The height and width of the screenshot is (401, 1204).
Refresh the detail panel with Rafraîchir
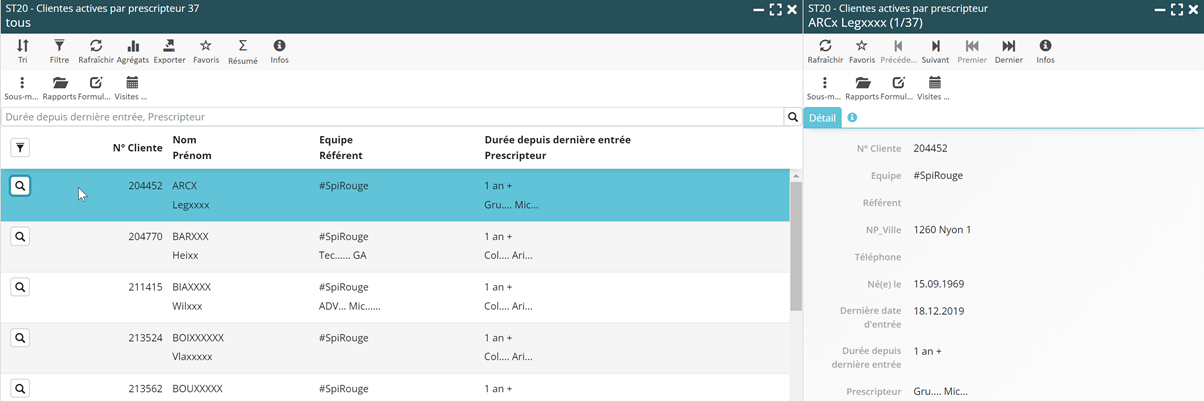[825, 52]
